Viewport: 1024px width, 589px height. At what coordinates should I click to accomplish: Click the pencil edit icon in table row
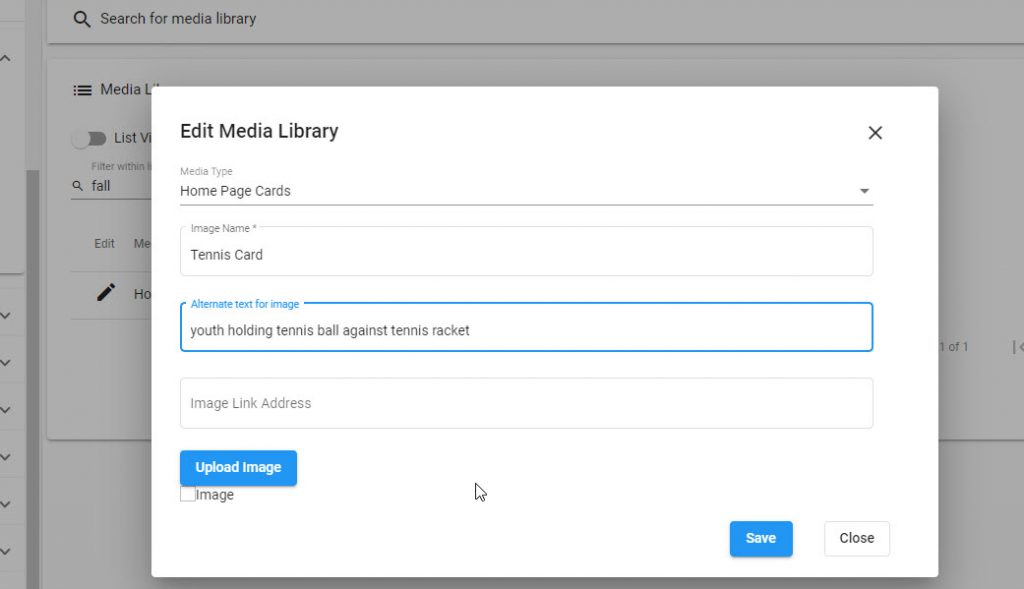106,293
